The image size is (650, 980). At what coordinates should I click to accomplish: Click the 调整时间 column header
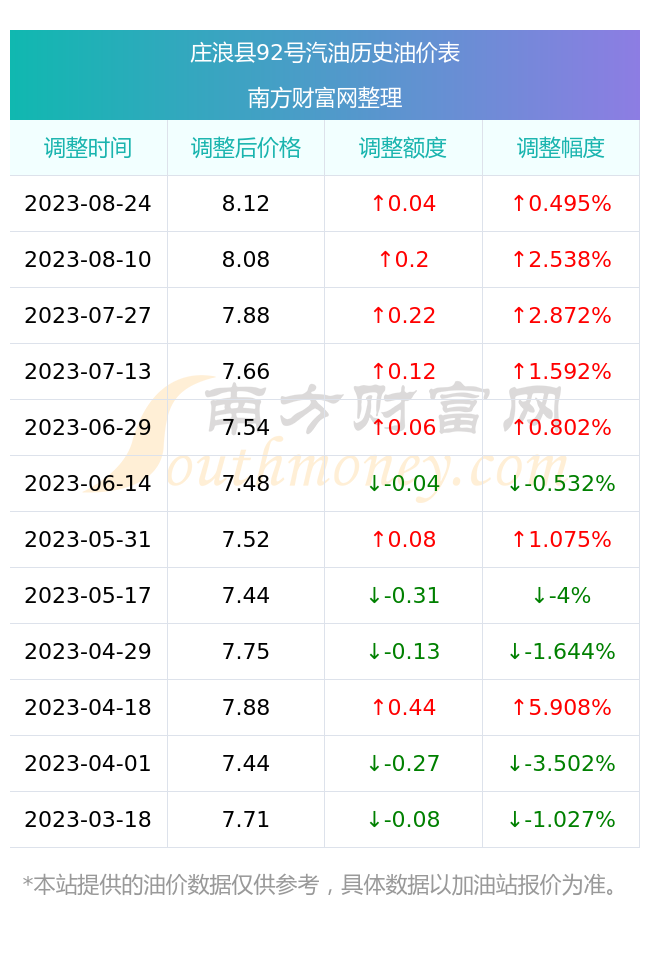click(x=88, y=148)
